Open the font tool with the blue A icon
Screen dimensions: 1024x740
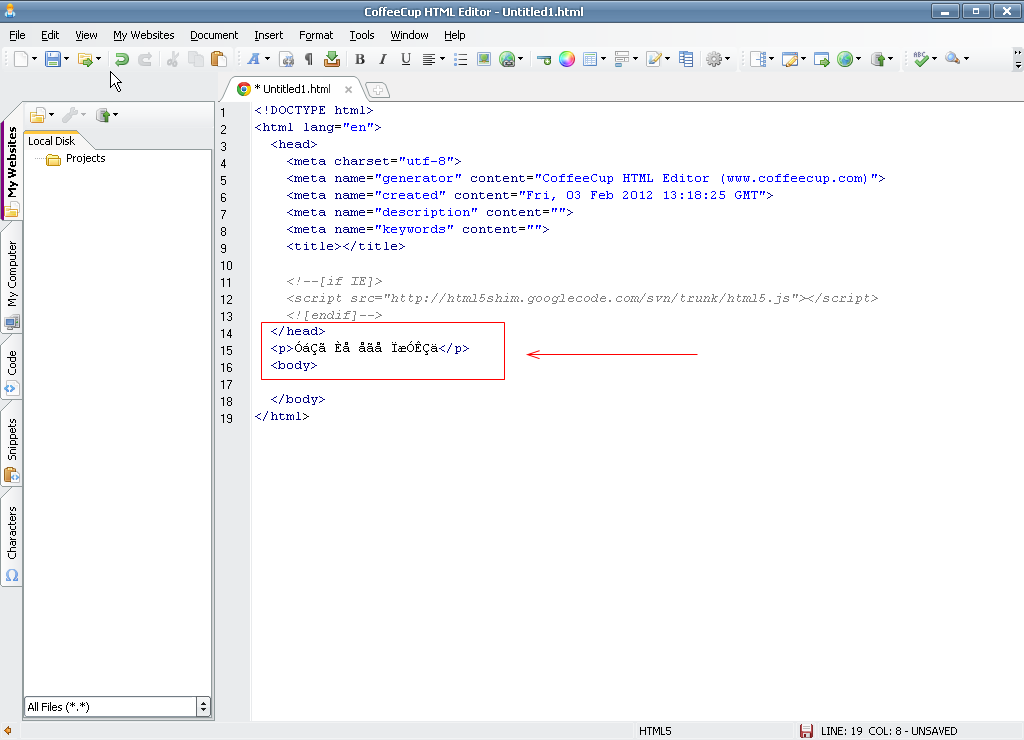point(253,59)
